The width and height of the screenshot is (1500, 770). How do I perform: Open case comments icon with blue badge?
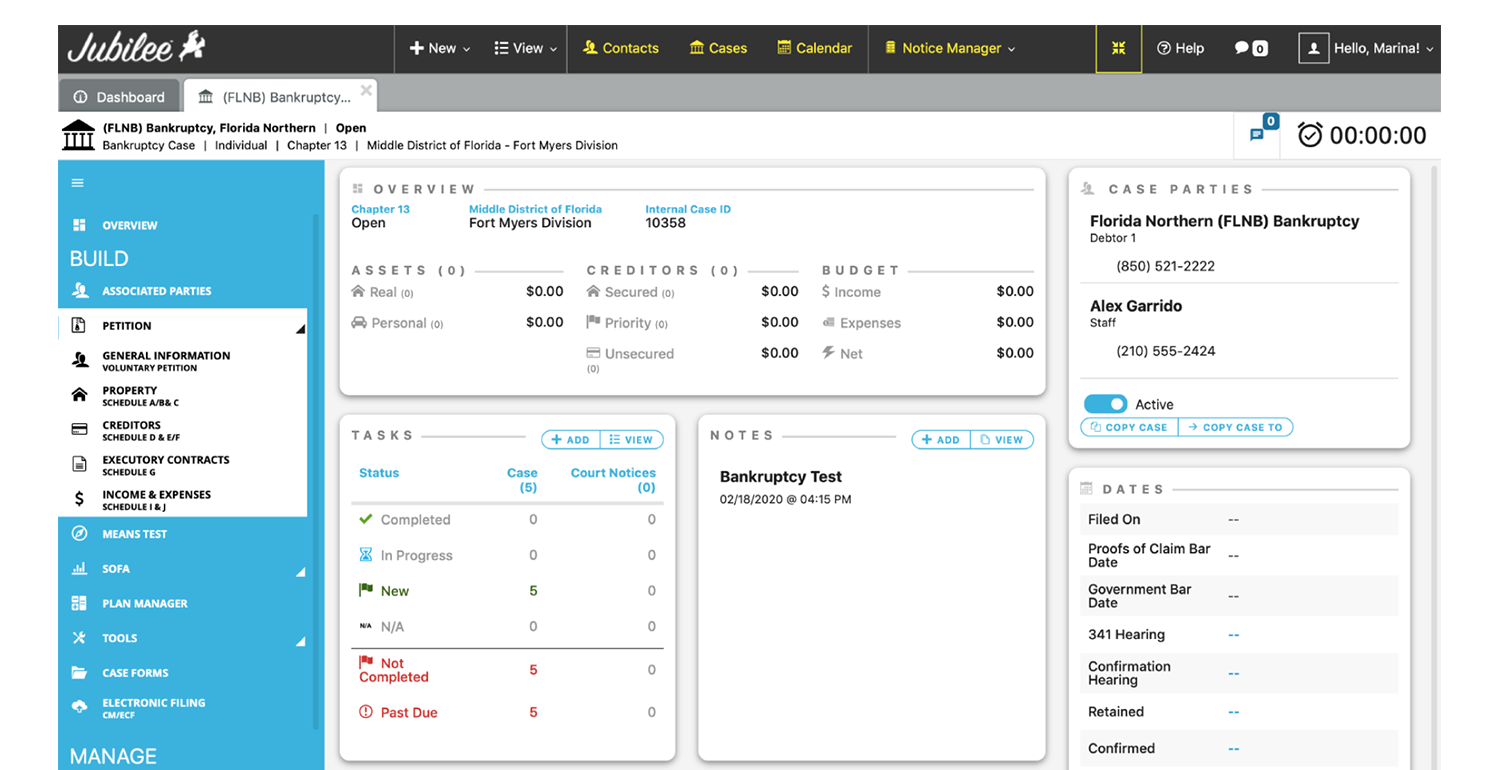1259,133
